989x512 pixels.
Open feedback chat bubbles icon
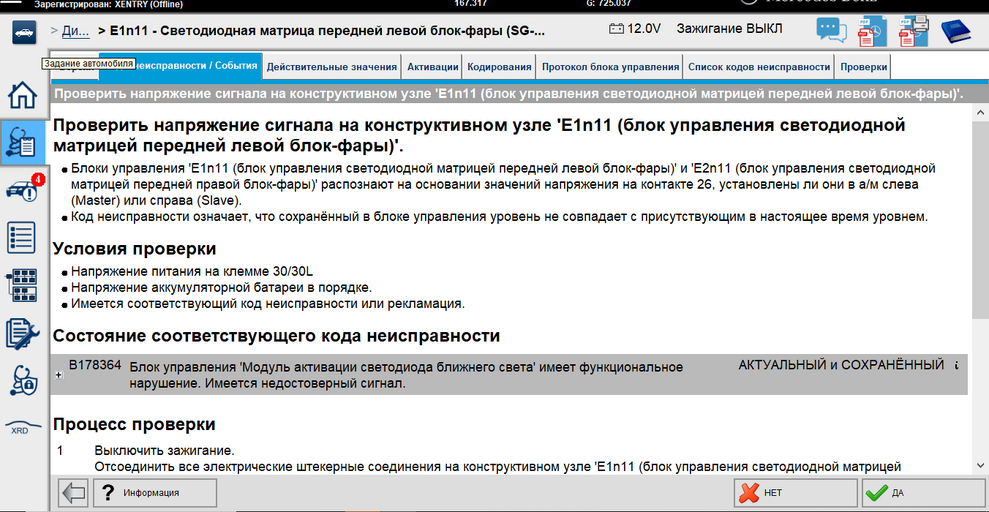831,30
